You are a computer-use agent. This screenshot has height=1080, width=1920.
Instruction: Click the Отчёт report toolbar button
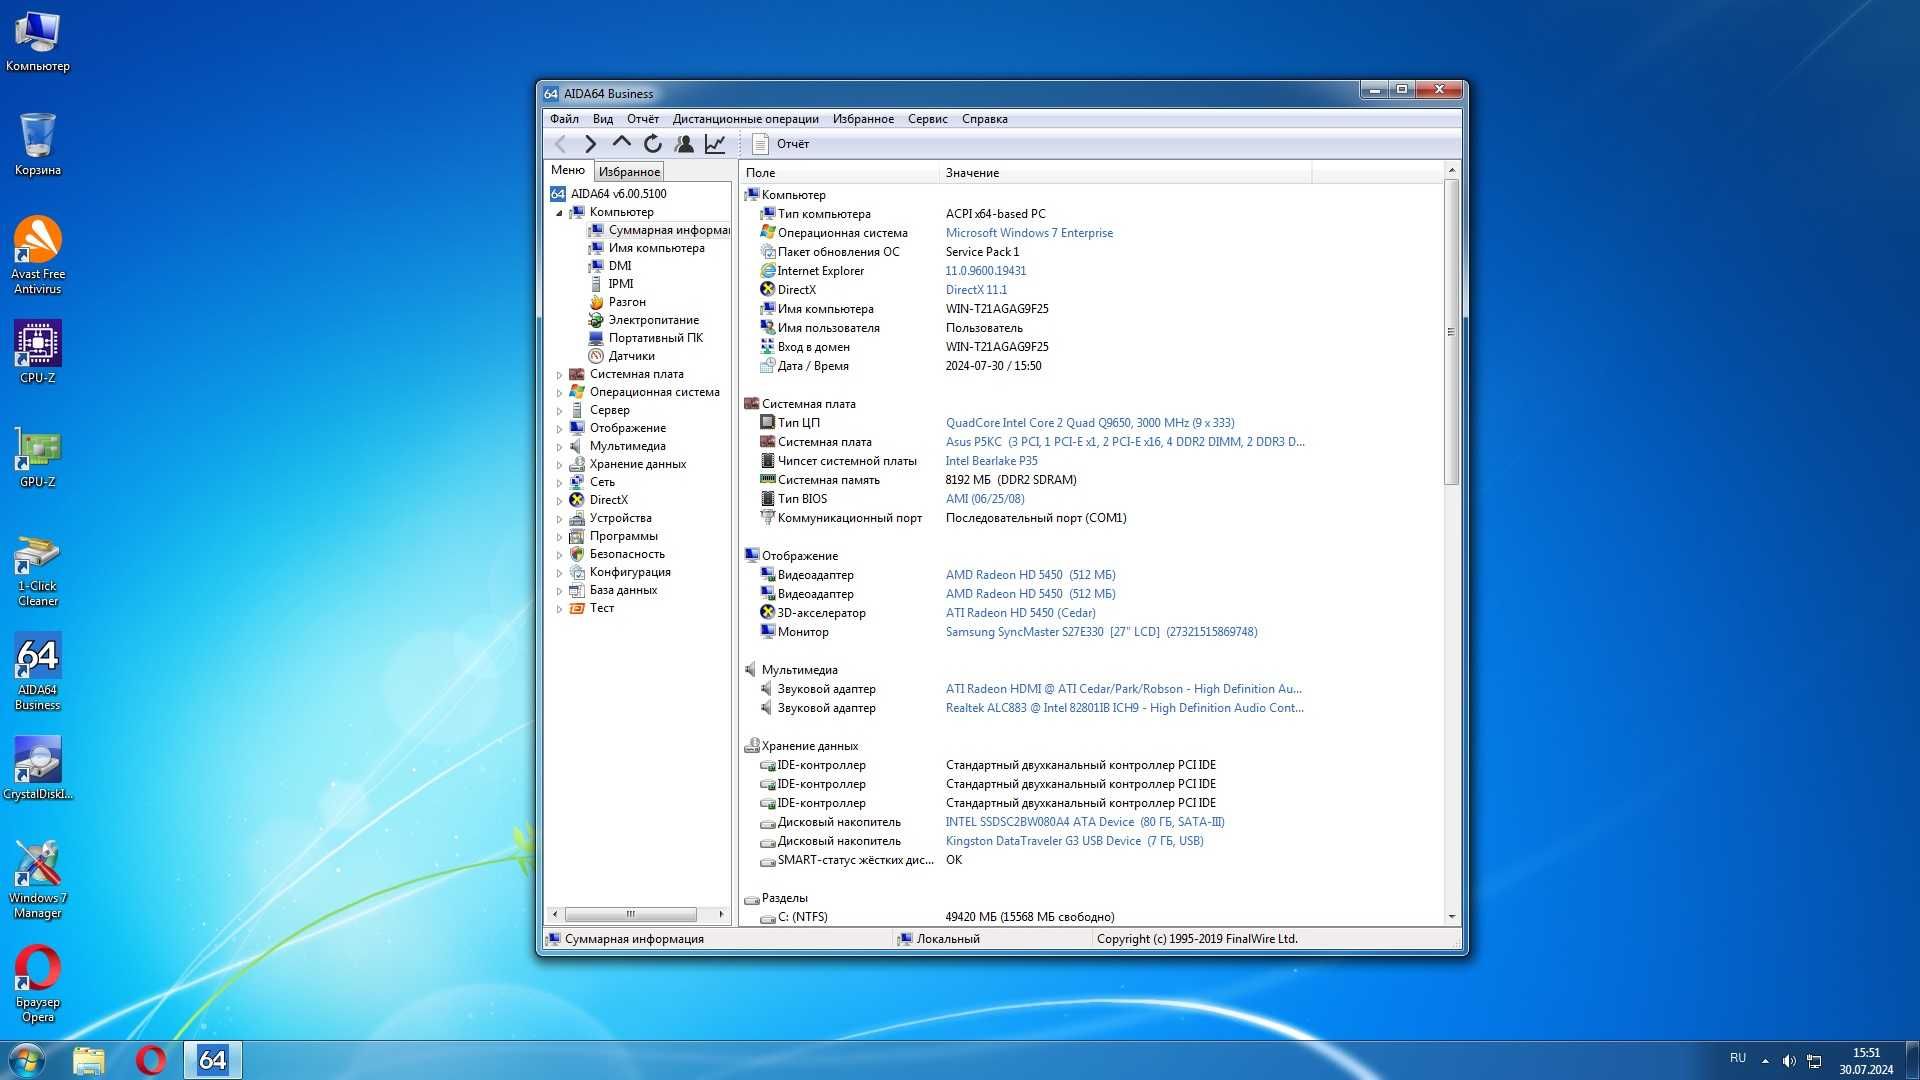point(781,144)
